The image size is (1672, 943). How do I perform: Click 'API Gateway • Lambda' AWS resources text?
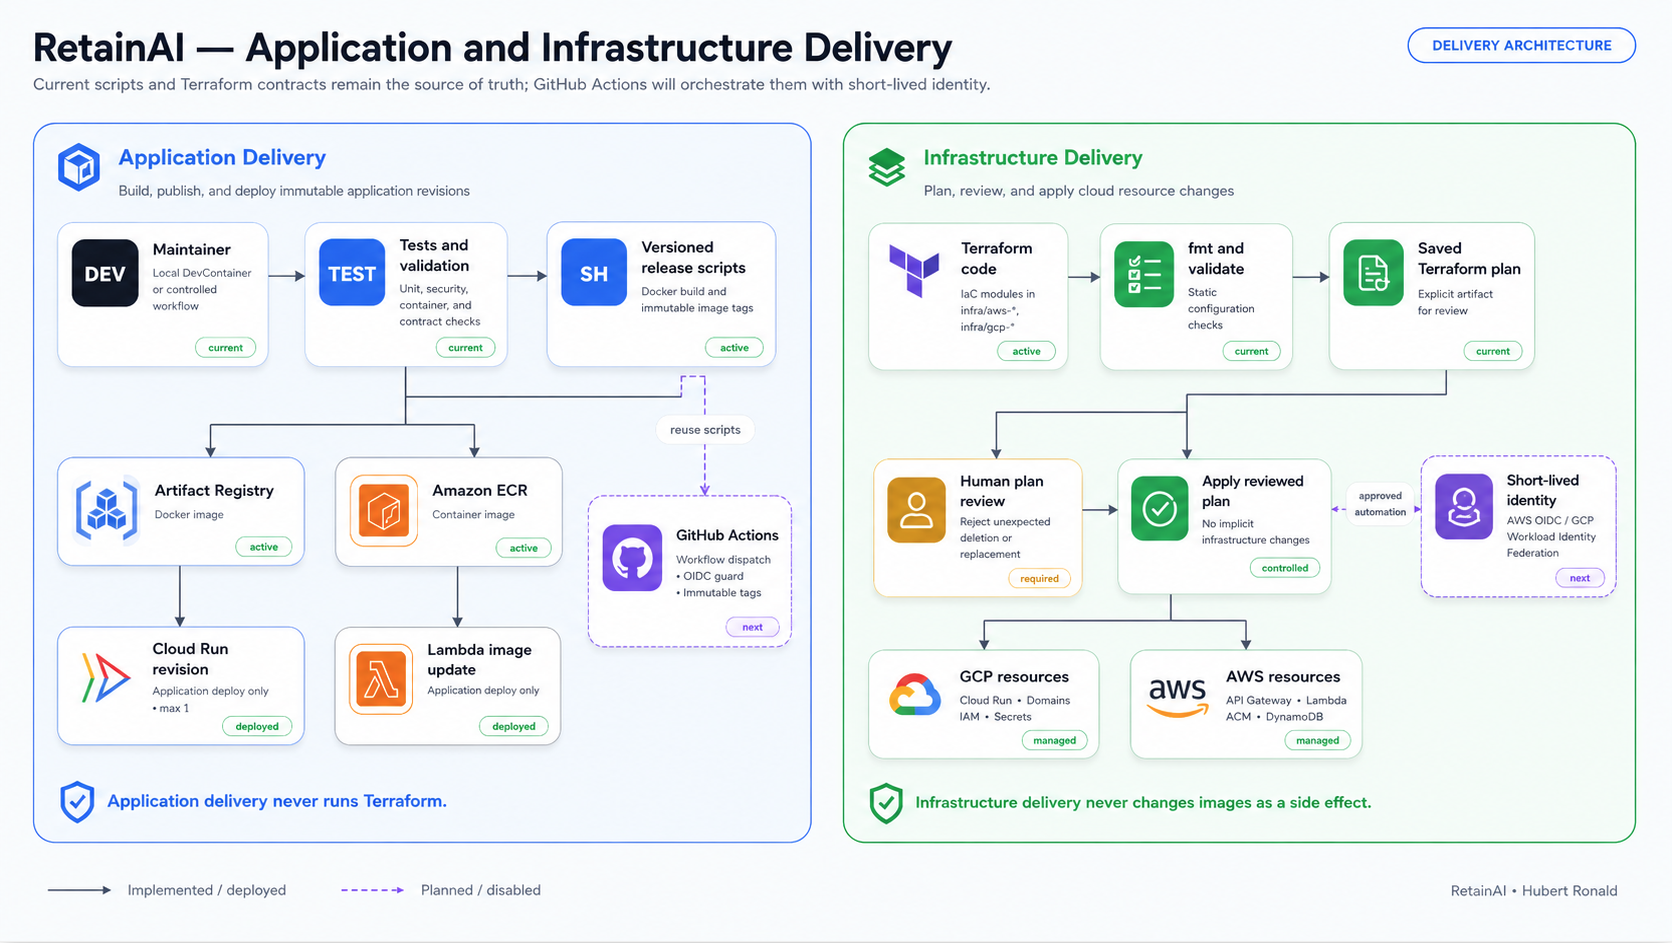tap(1286, 700)
